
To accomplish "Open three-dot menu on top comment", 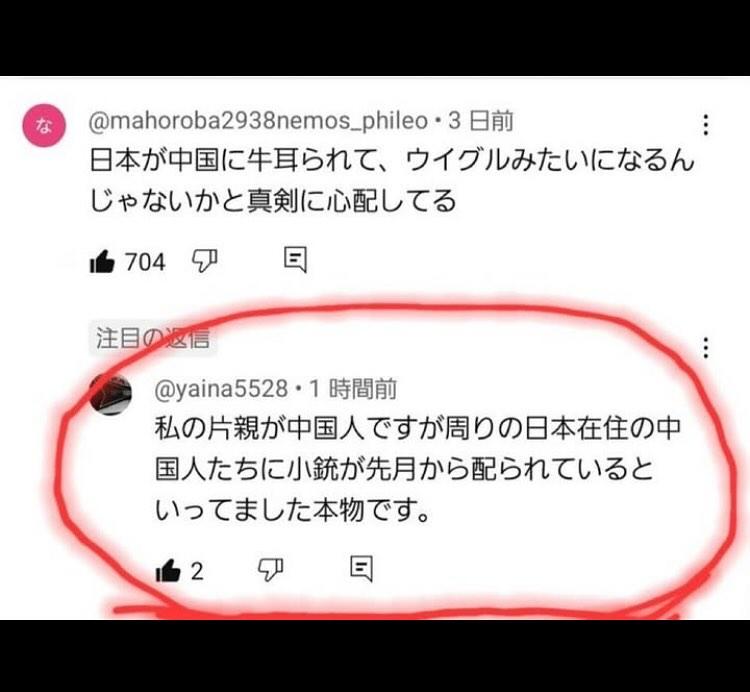I will click(x=706, y=125).
